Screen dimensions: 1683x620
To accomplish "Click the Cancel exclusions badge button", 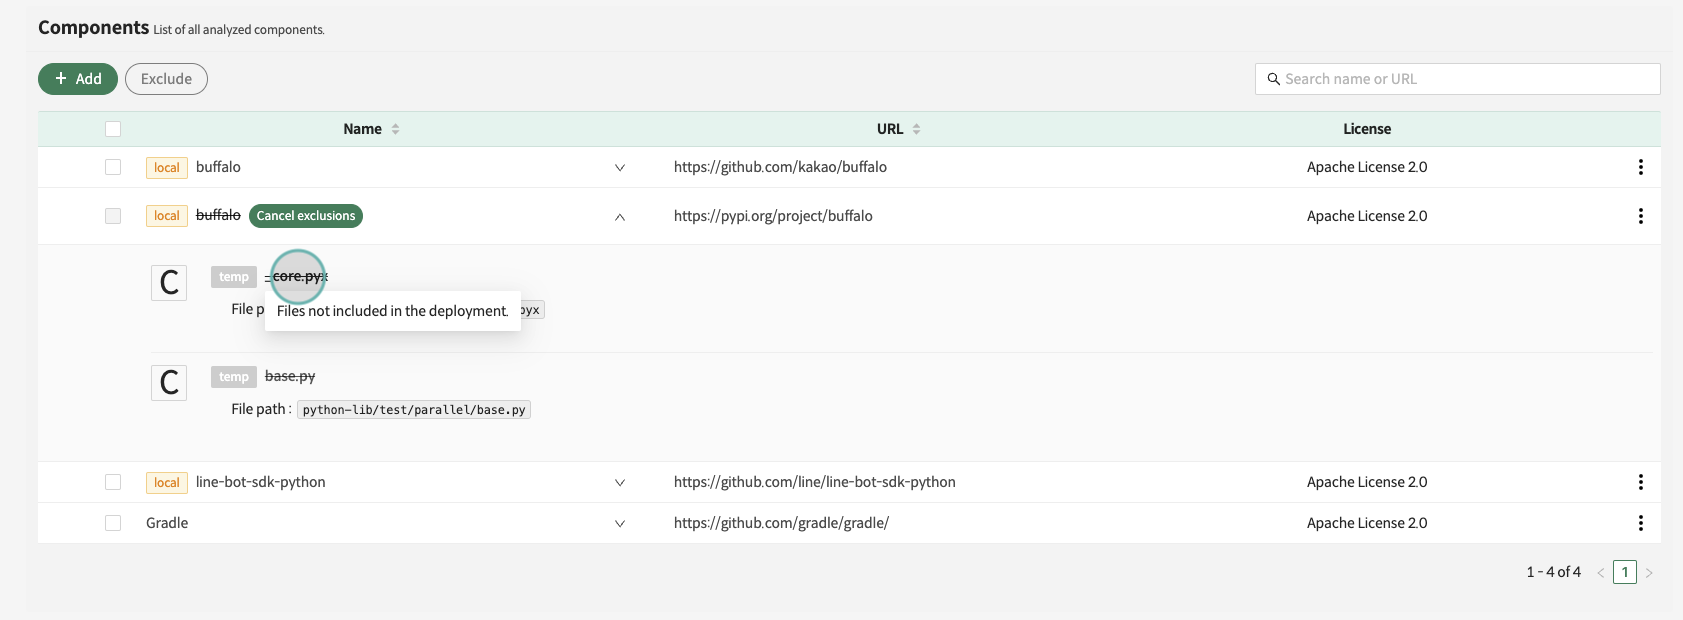I will pos(306,216).
